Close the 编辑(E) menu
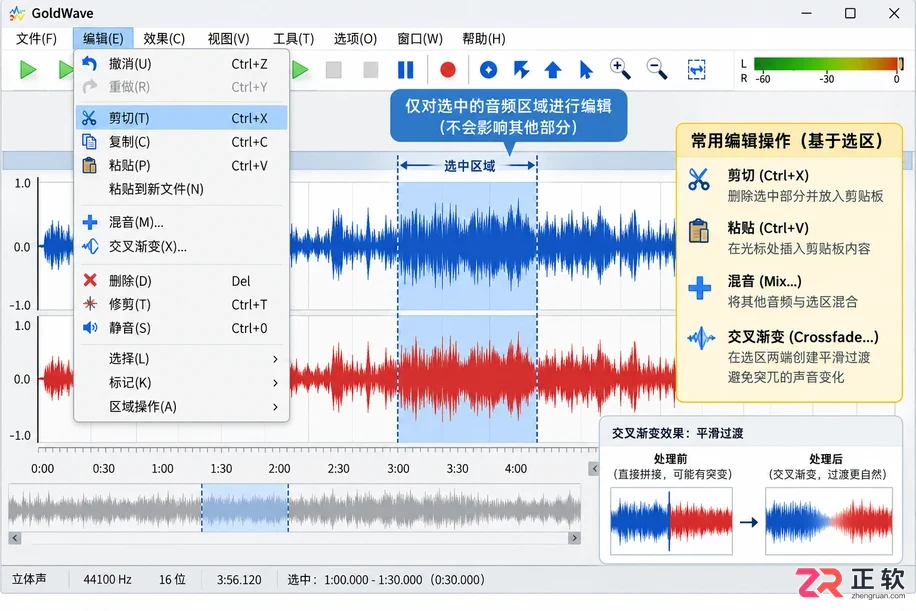The height and width of the screenshot is (611, 916). pyautogui.click(x=103, y=39)
